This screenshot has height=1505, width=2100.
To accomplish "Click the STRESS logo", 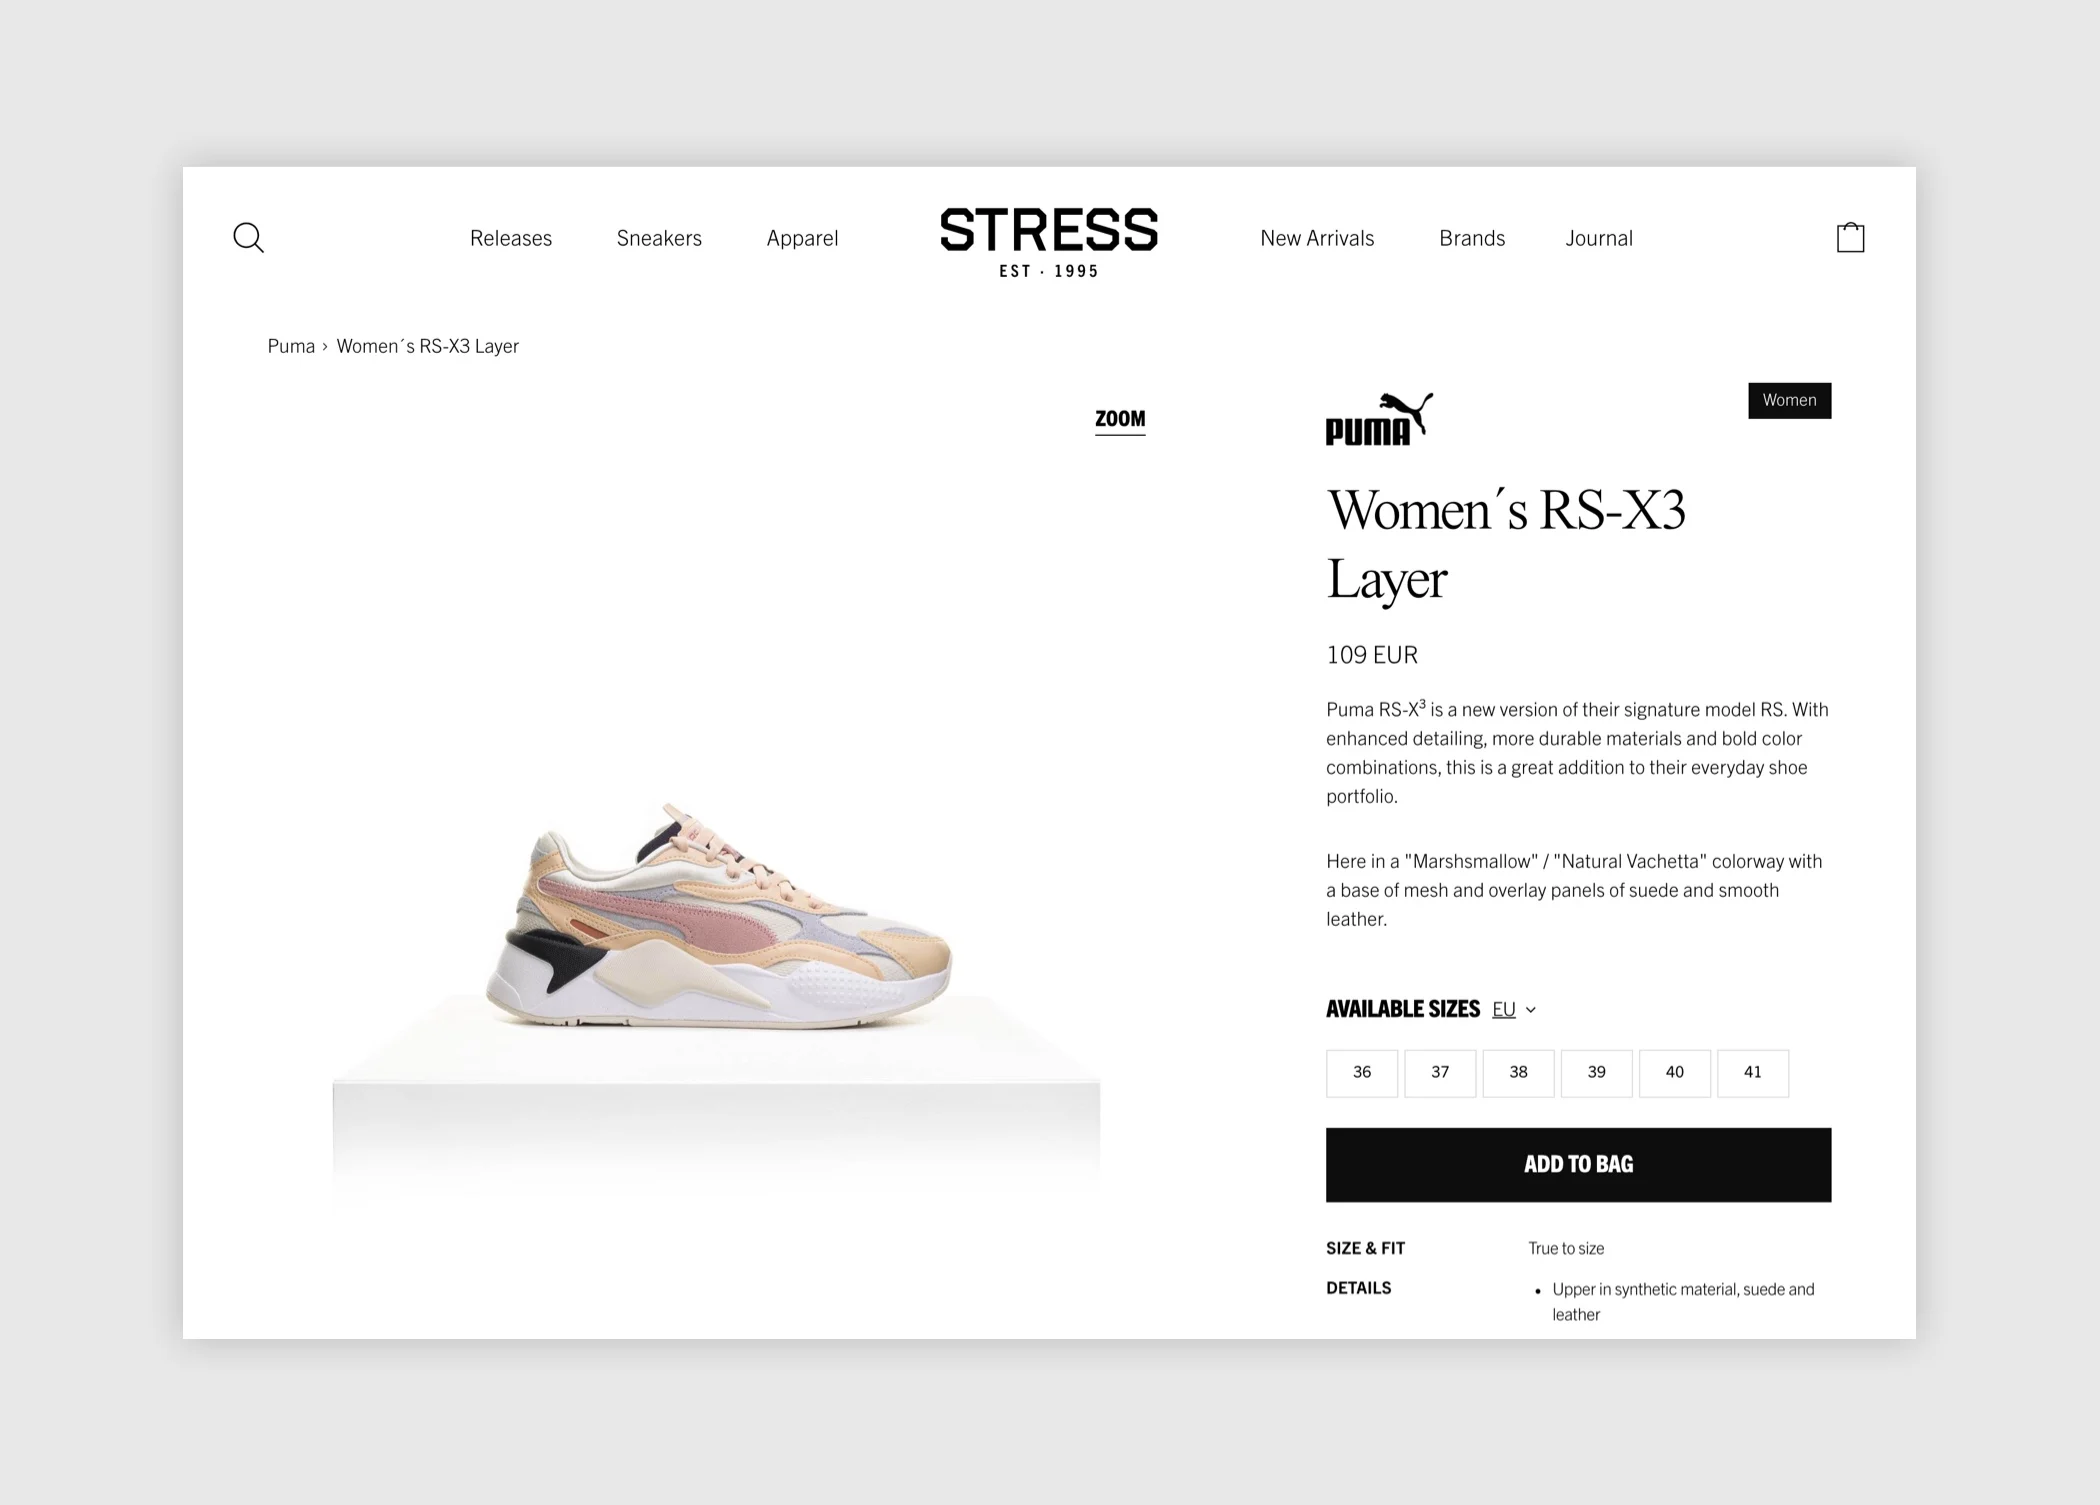I will [x=1049, y=243].
